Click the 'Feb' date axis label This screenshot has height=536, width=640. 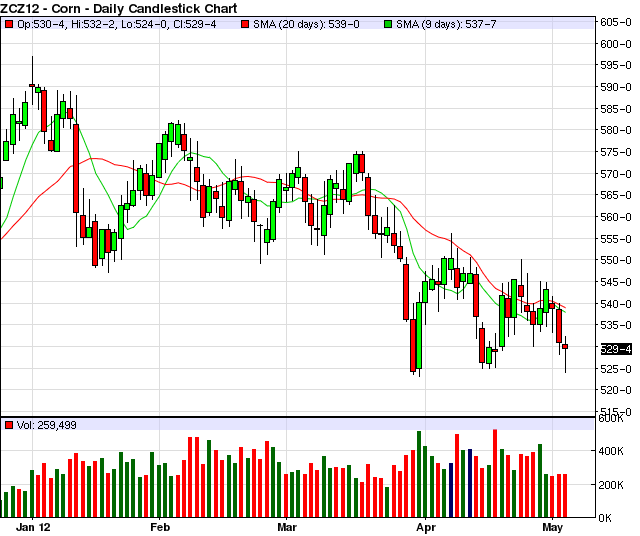click(x=160, y=527)
